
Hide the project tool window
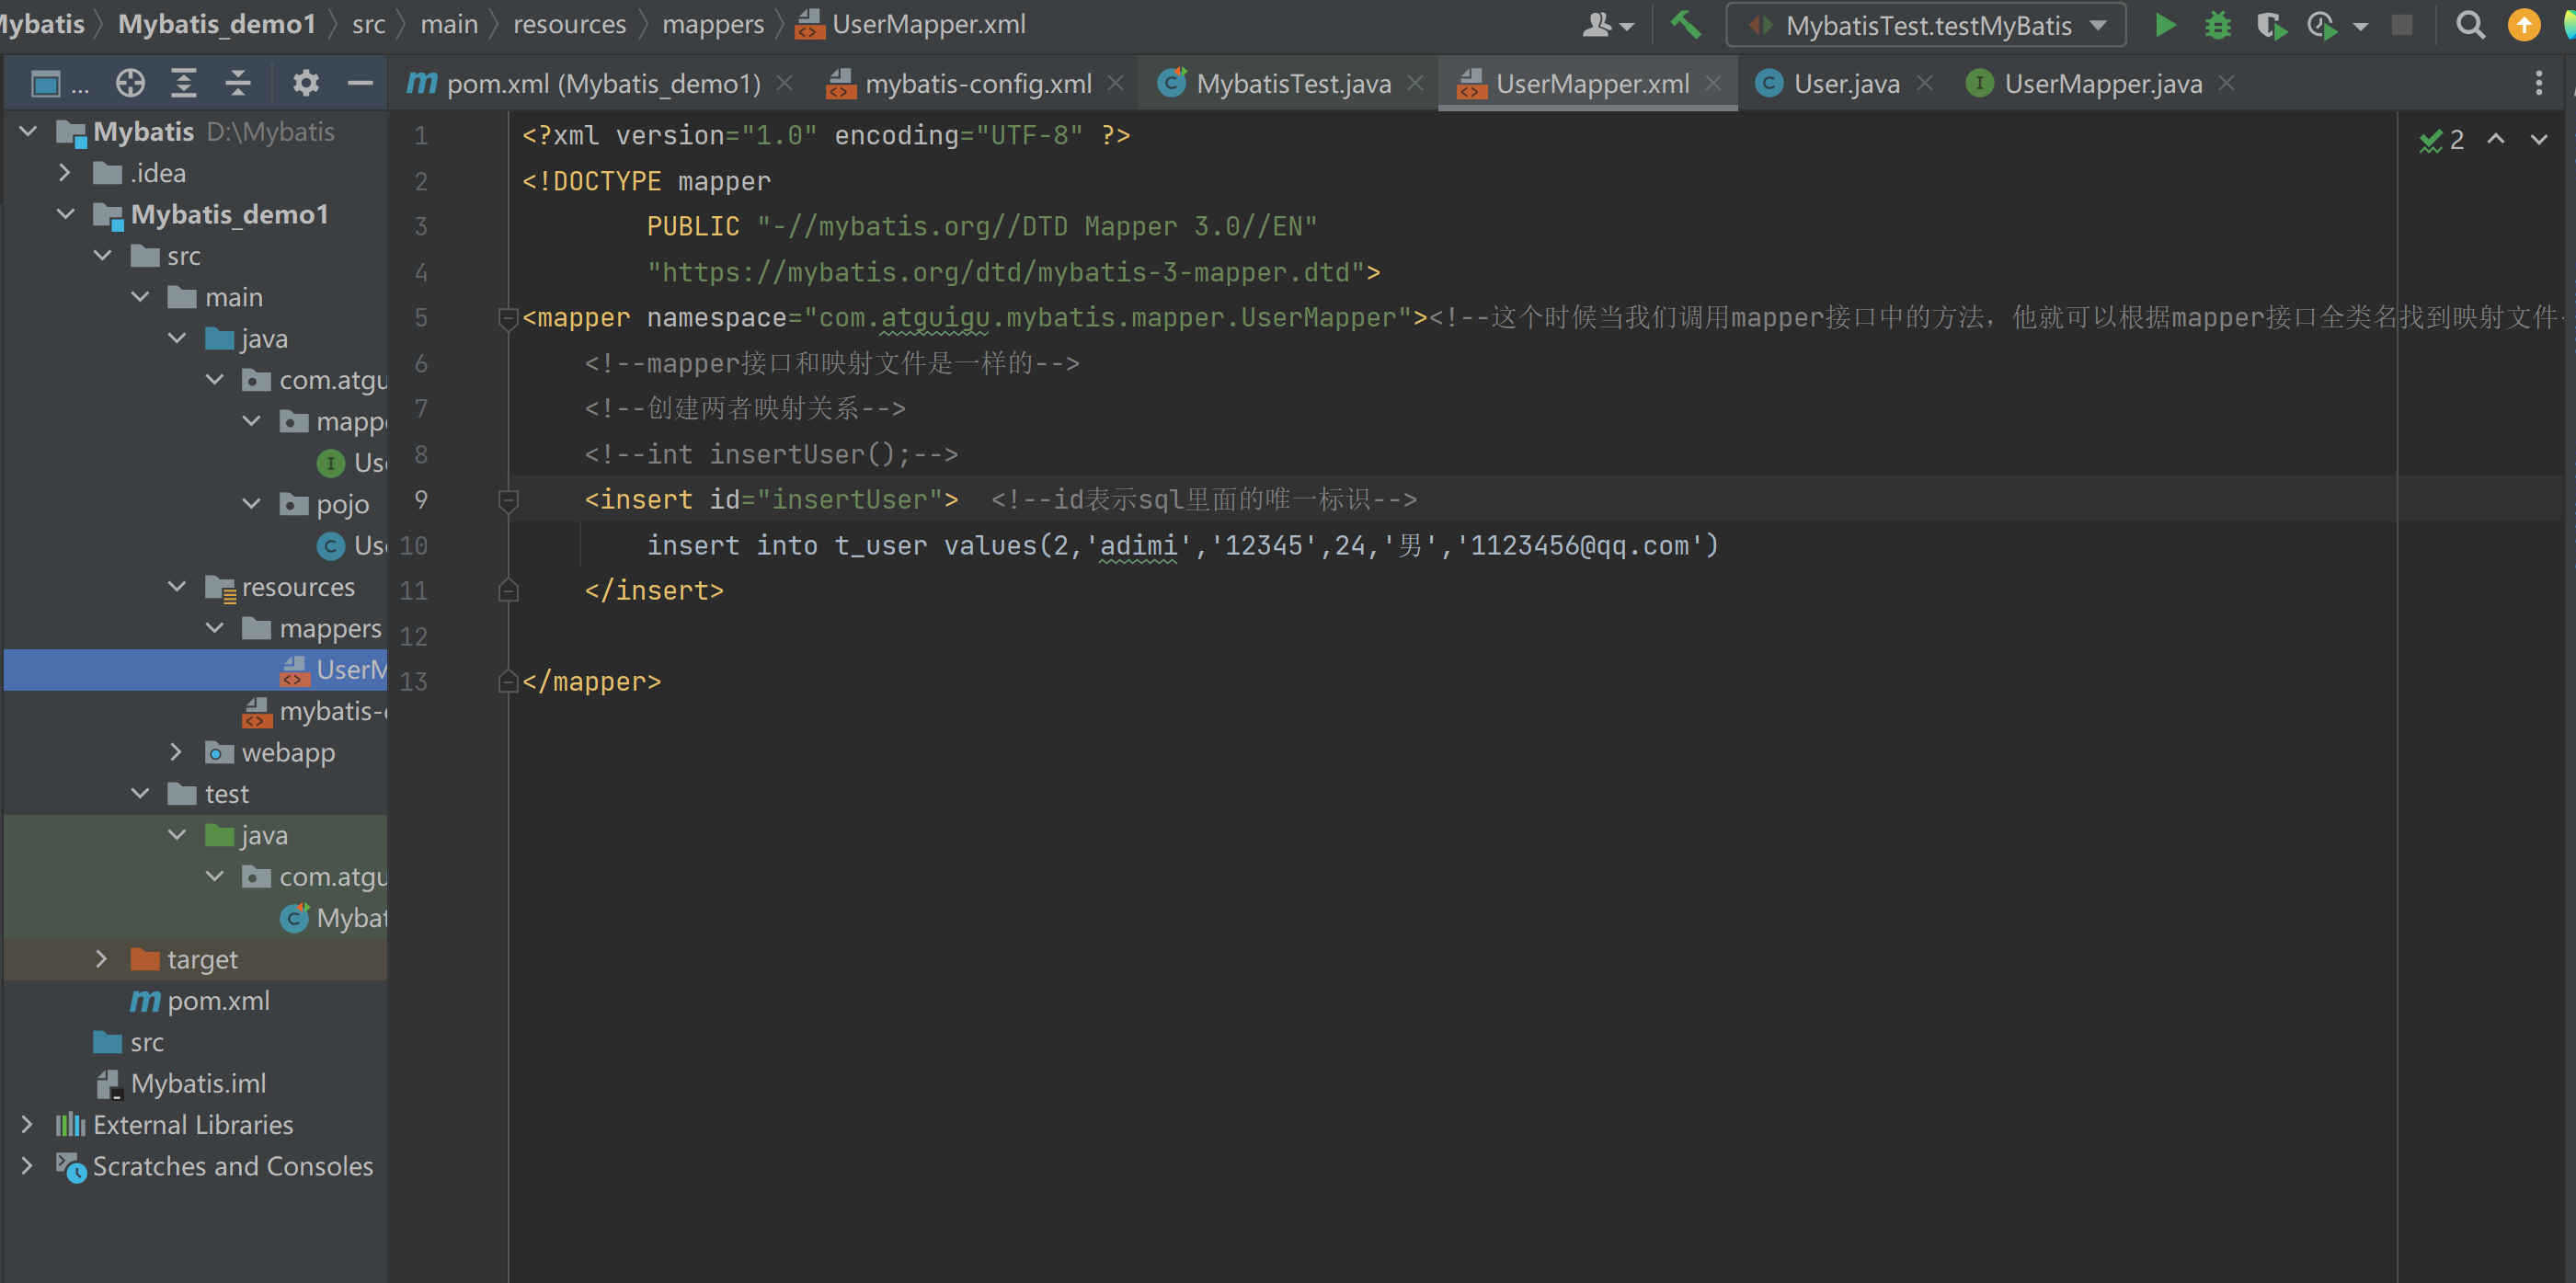click(360, 83)
